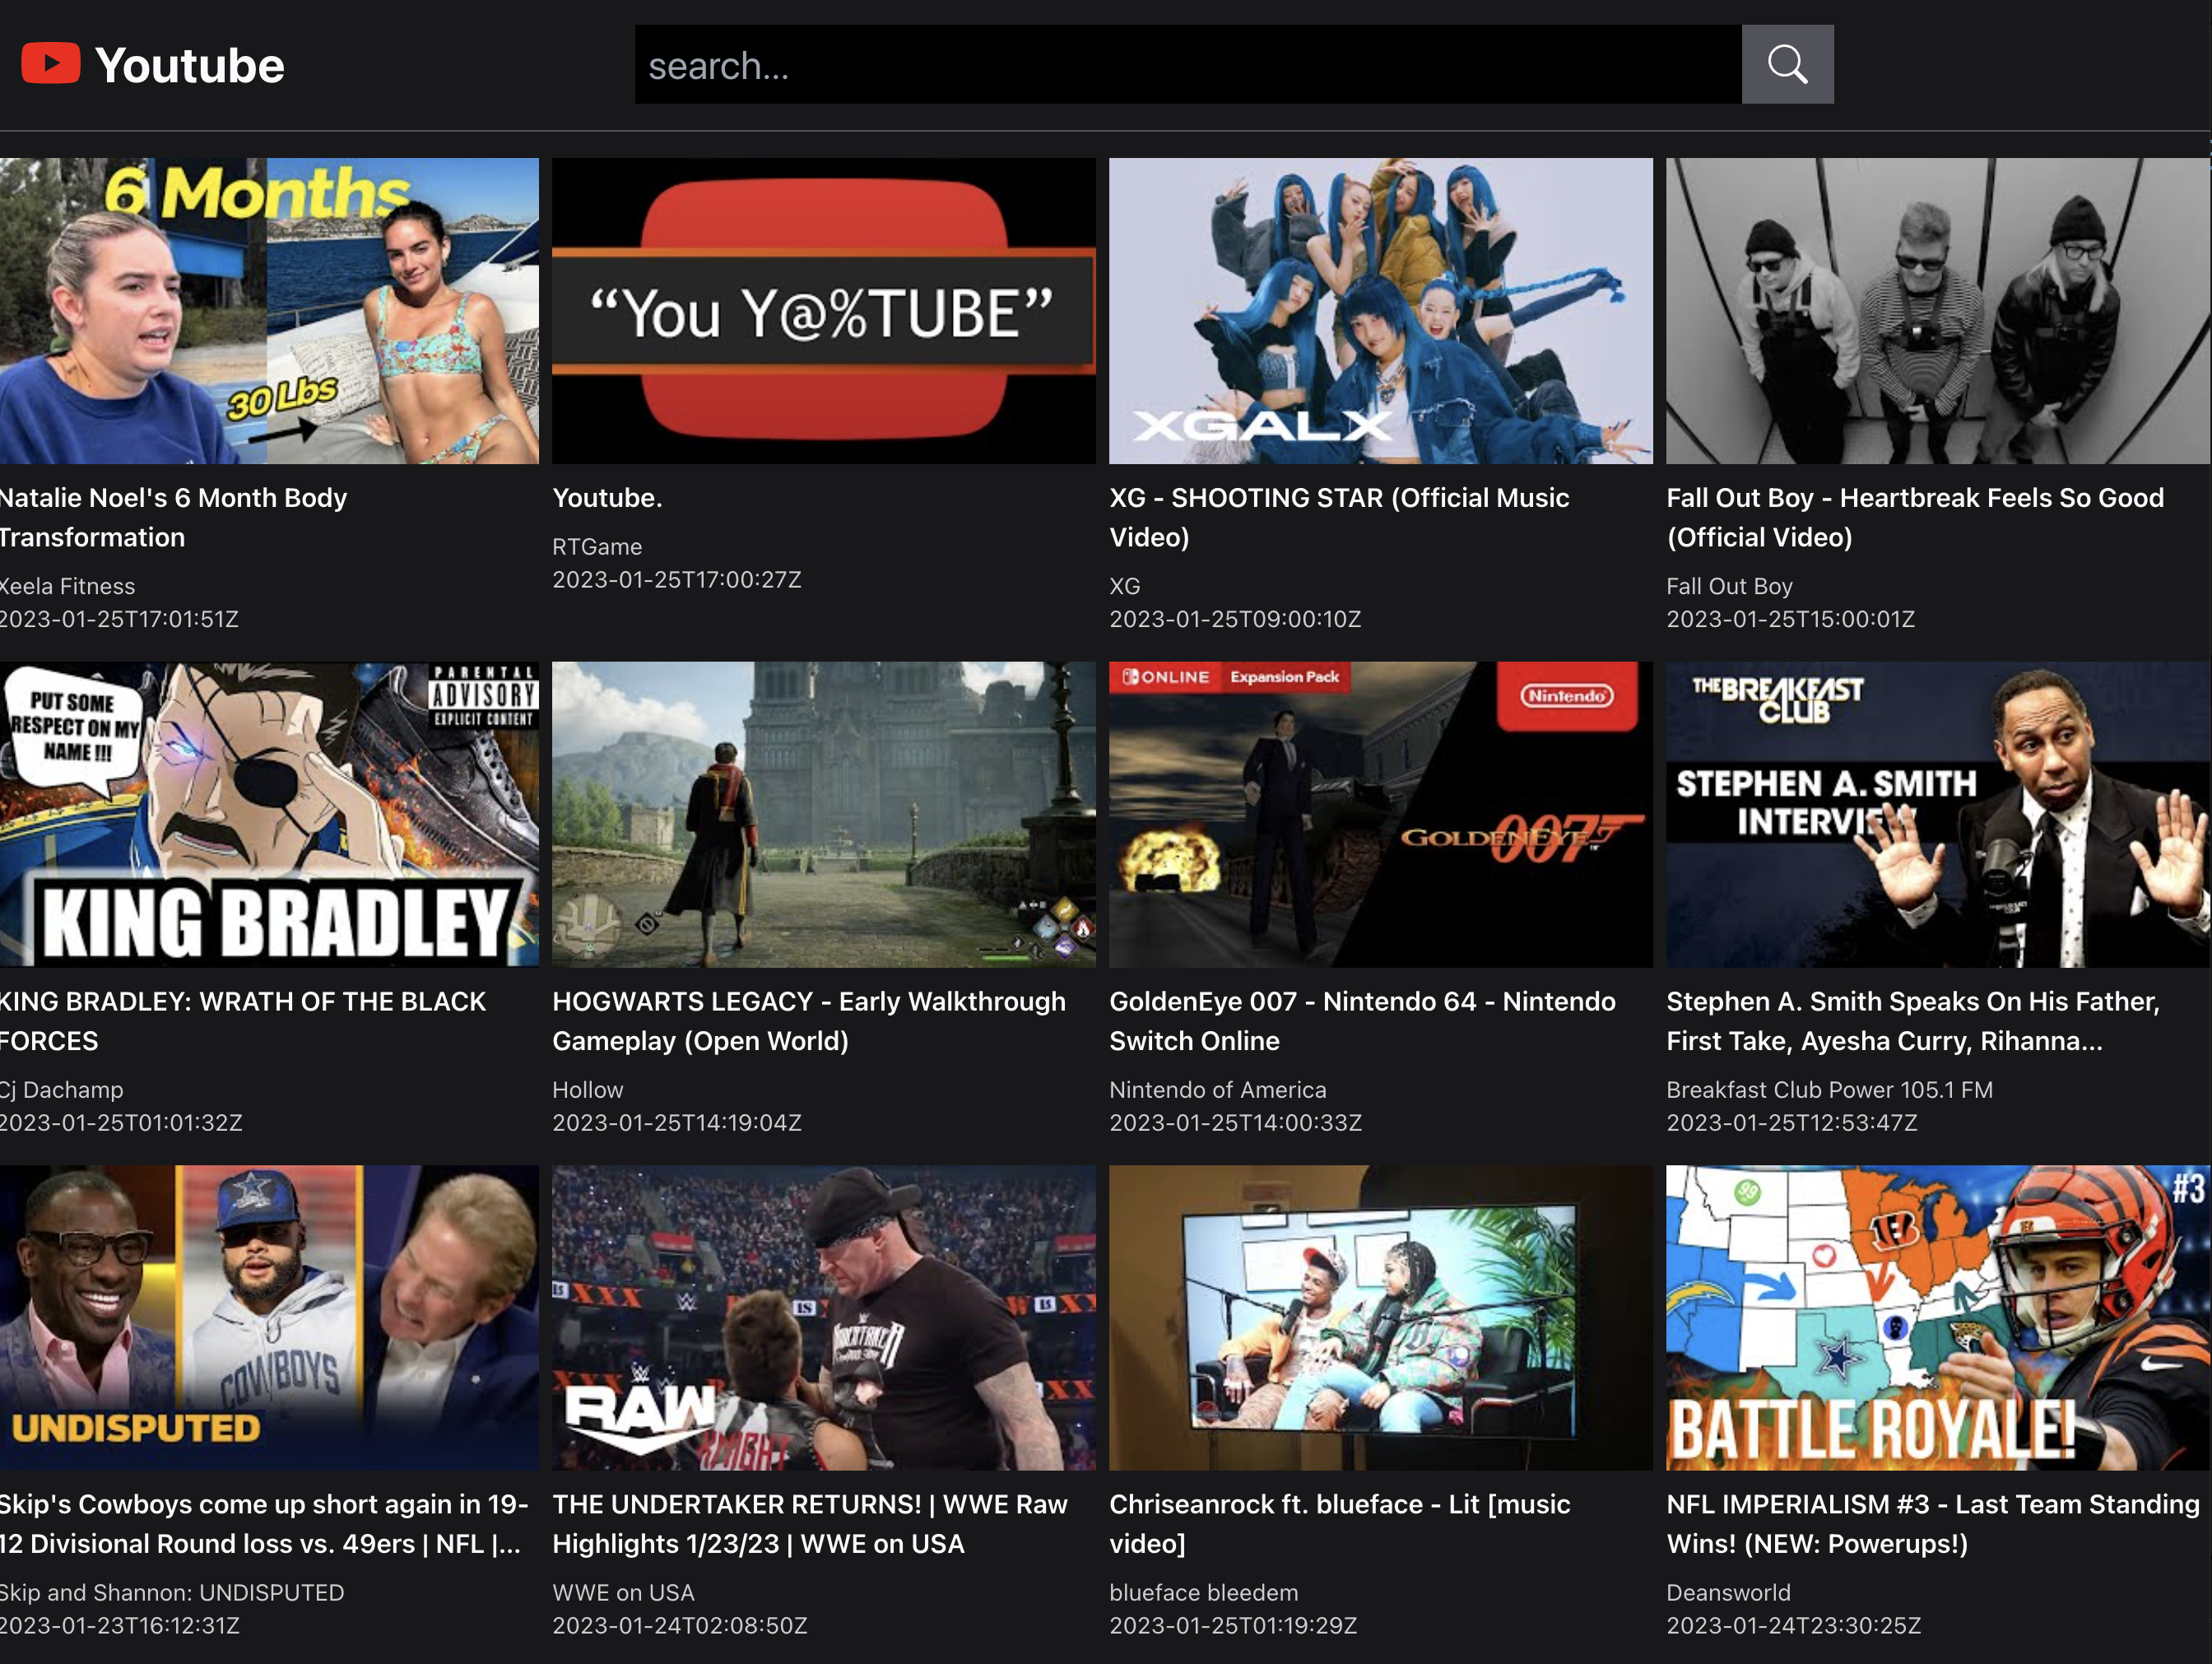Viewport: 2212px width, 1664px height.
Task: Open the "You Y@%TUBE" thumbnail
Action: coord(824,311)
